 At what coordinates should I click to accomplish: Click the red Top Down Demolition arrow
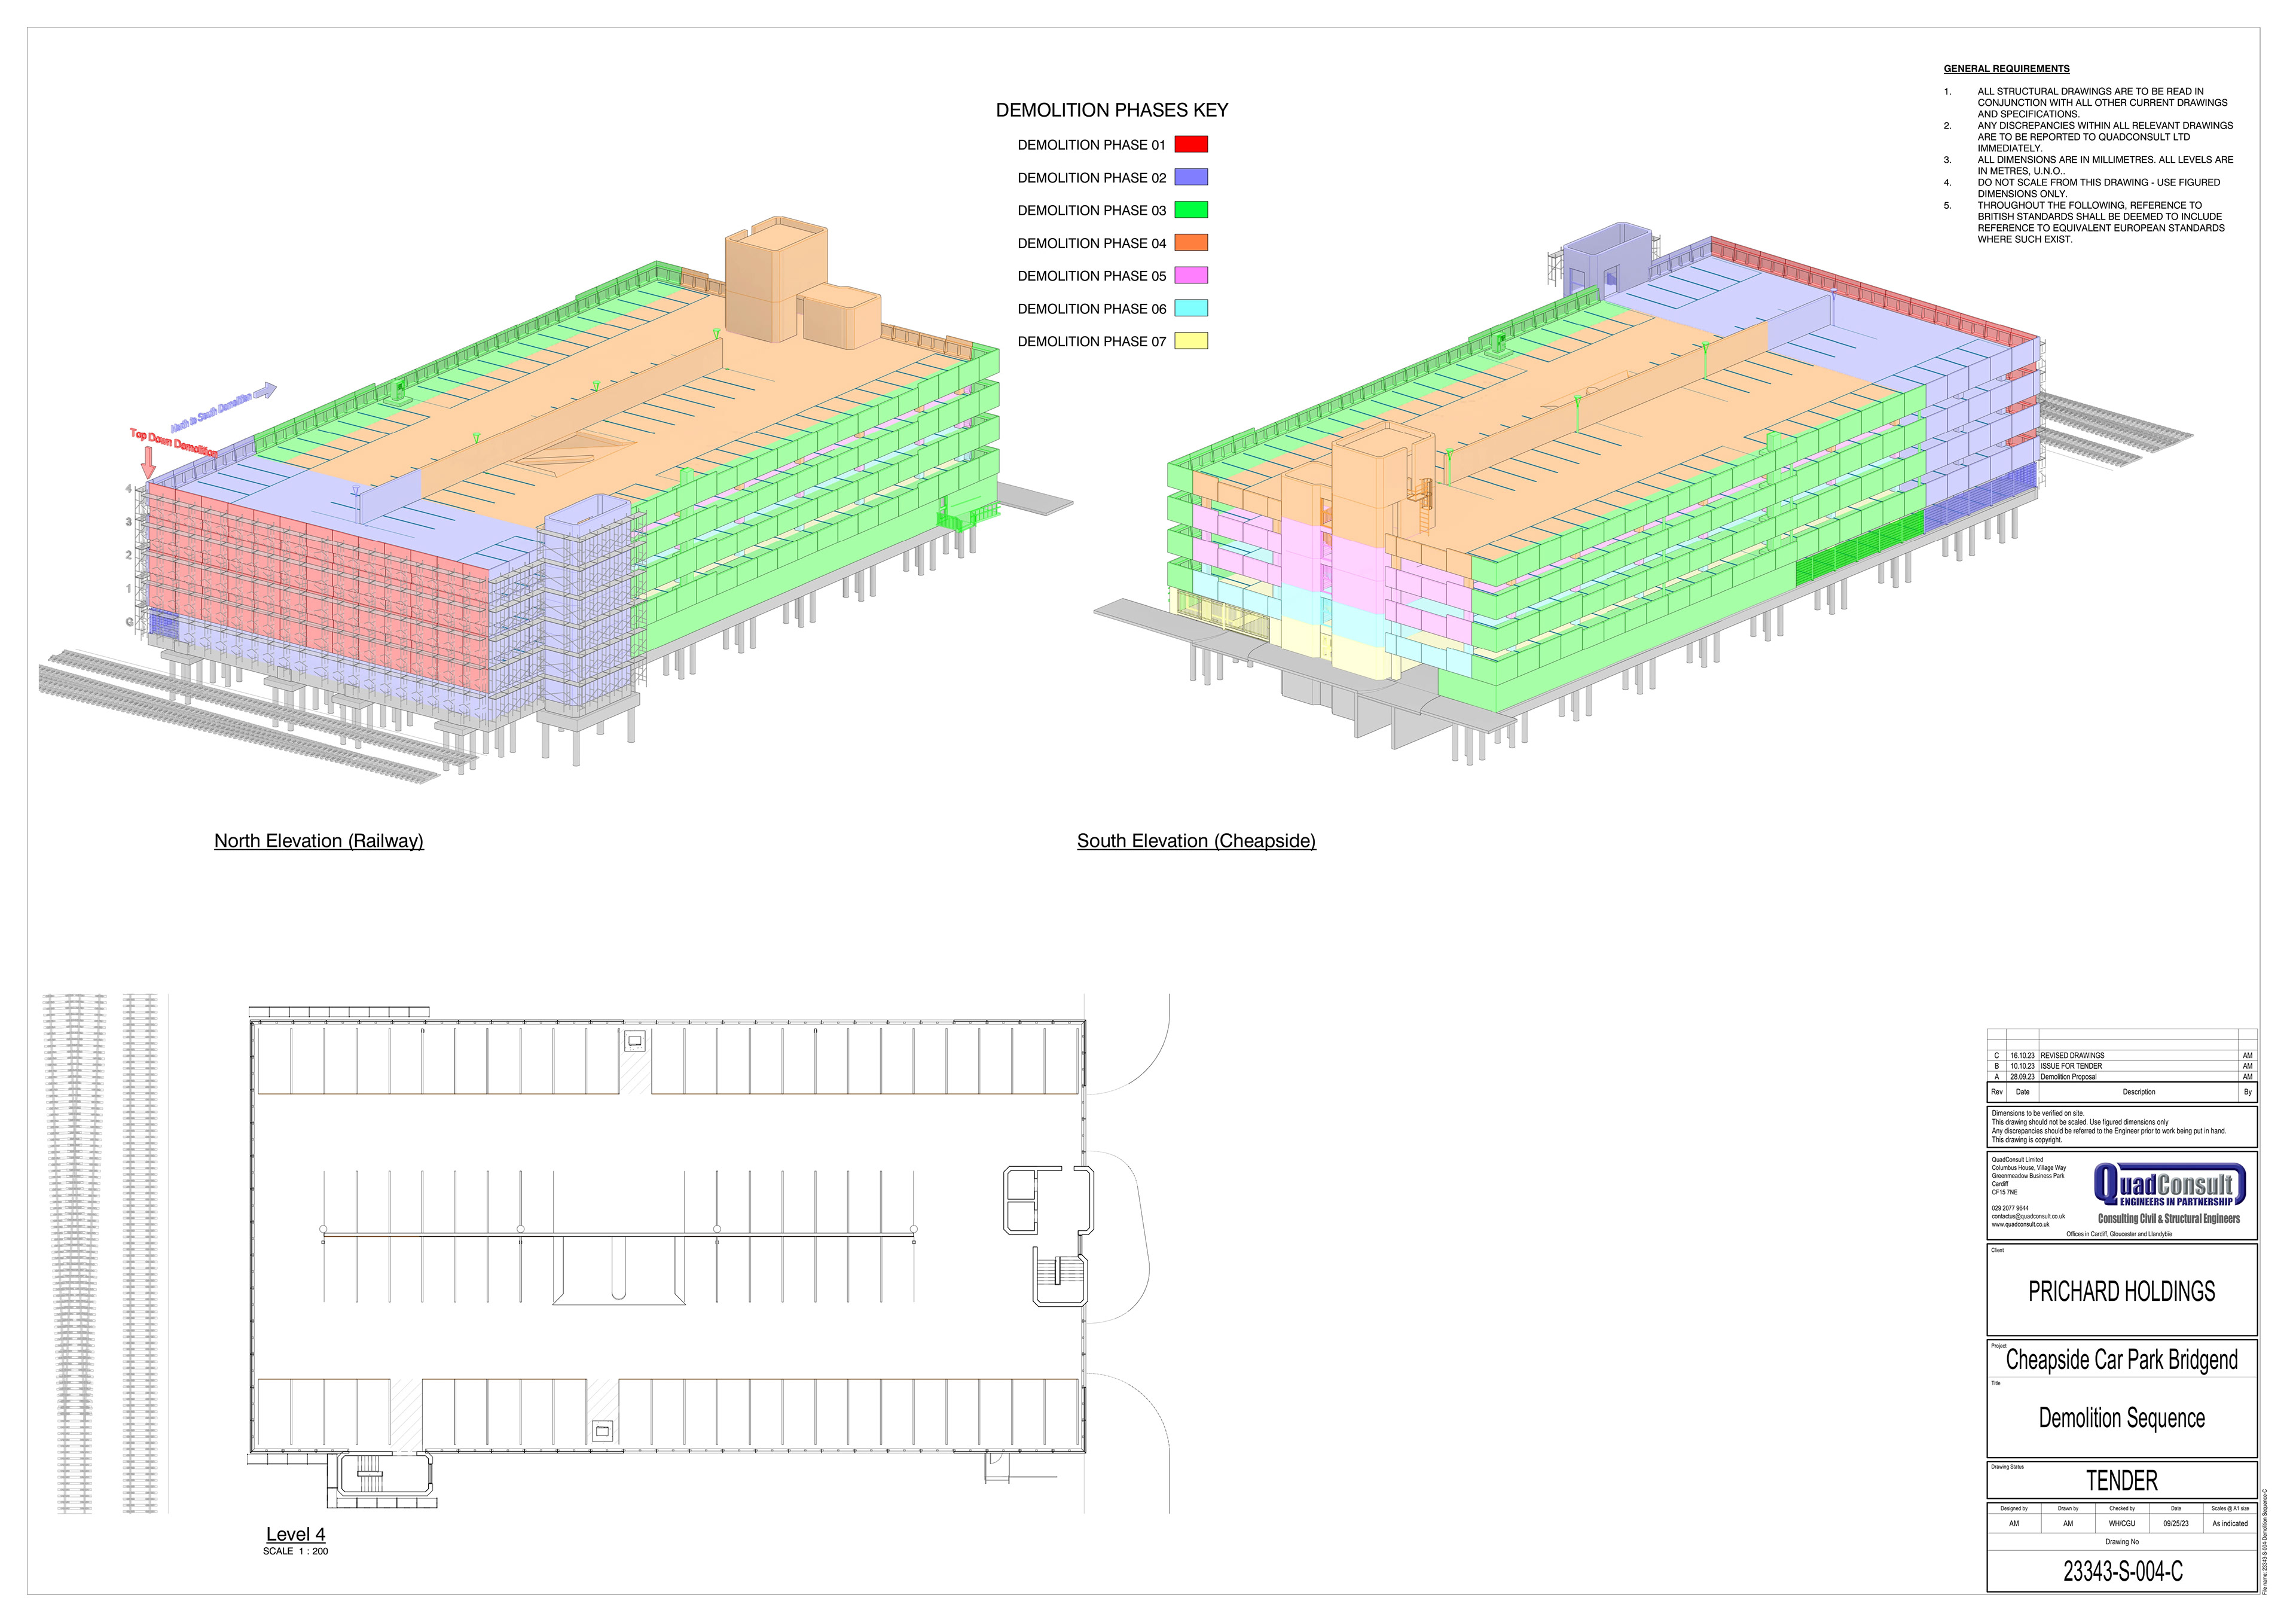click(148, 462)
